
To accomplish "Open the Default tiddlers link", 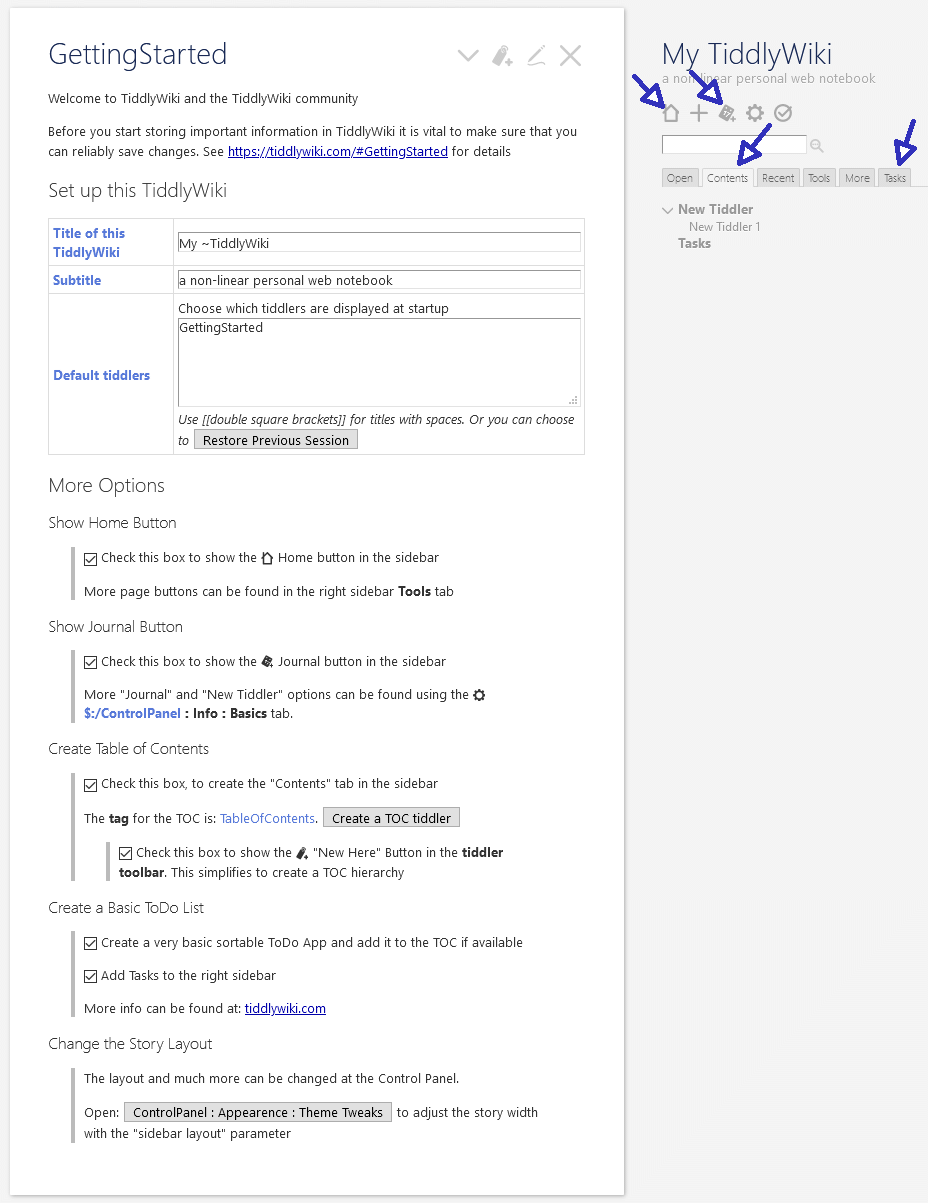I will (x=101, y=375).
